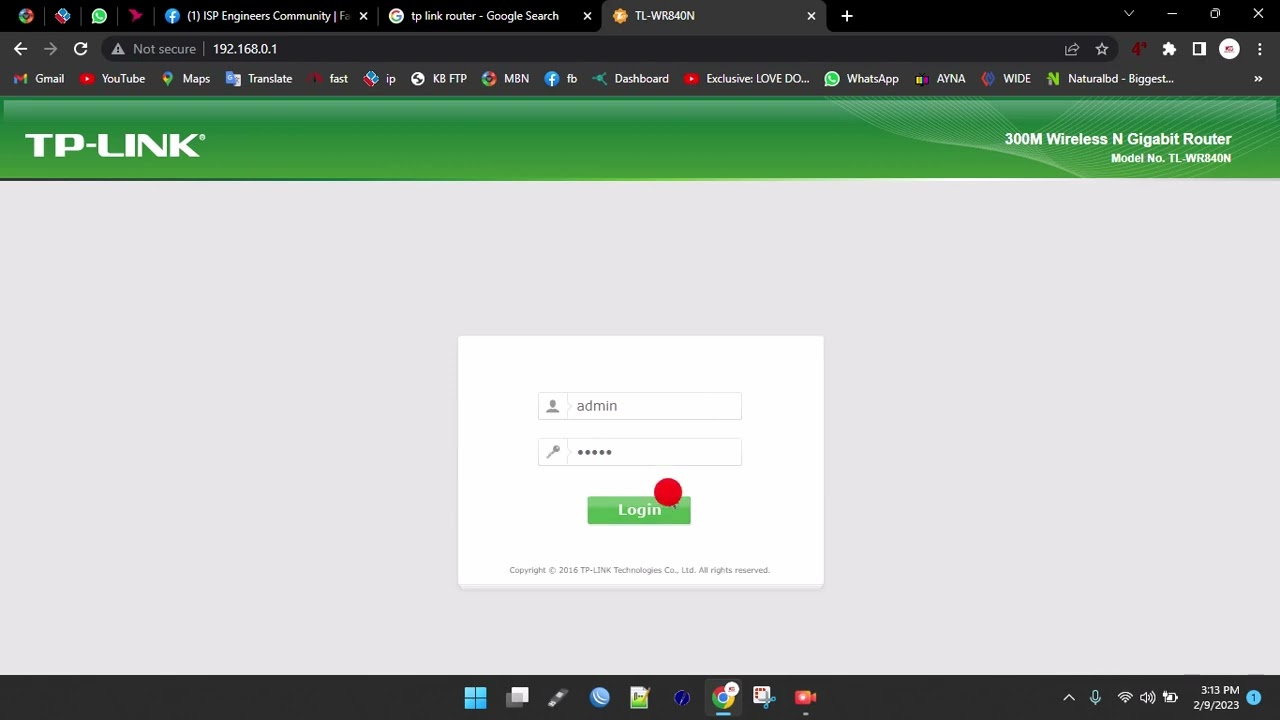Viewport: 1280px width, 720px height.
Task: Bookmark this page with star
Action: coord(1102,49)
